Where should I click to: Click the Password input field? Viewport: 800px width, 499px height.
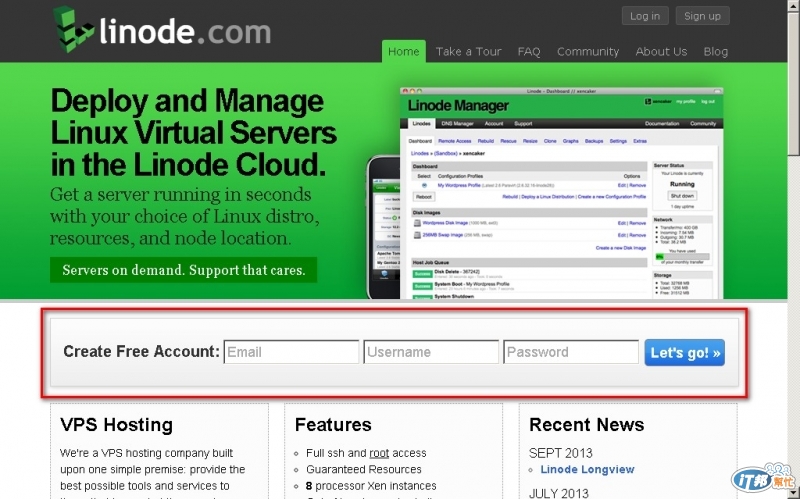(x=571, y=352)
